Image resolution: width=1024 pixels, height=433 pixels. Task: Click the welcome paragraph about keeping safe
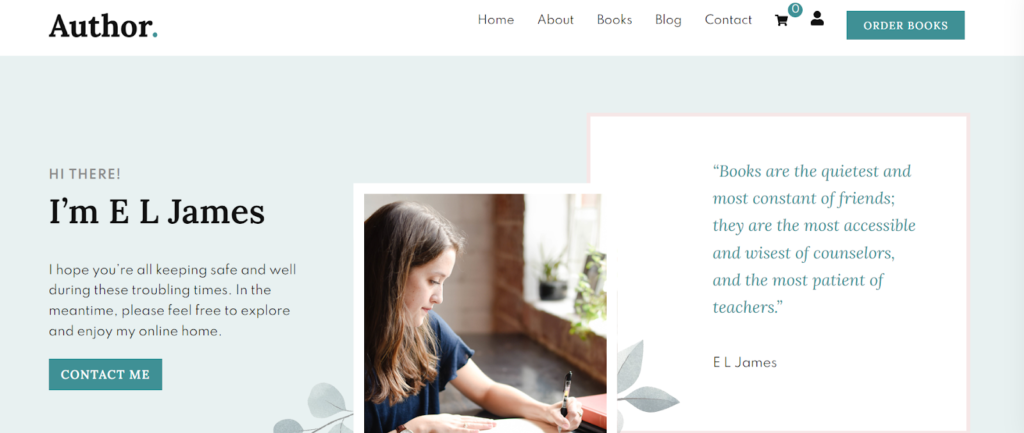pyautogui.click(x=172, y=300)
